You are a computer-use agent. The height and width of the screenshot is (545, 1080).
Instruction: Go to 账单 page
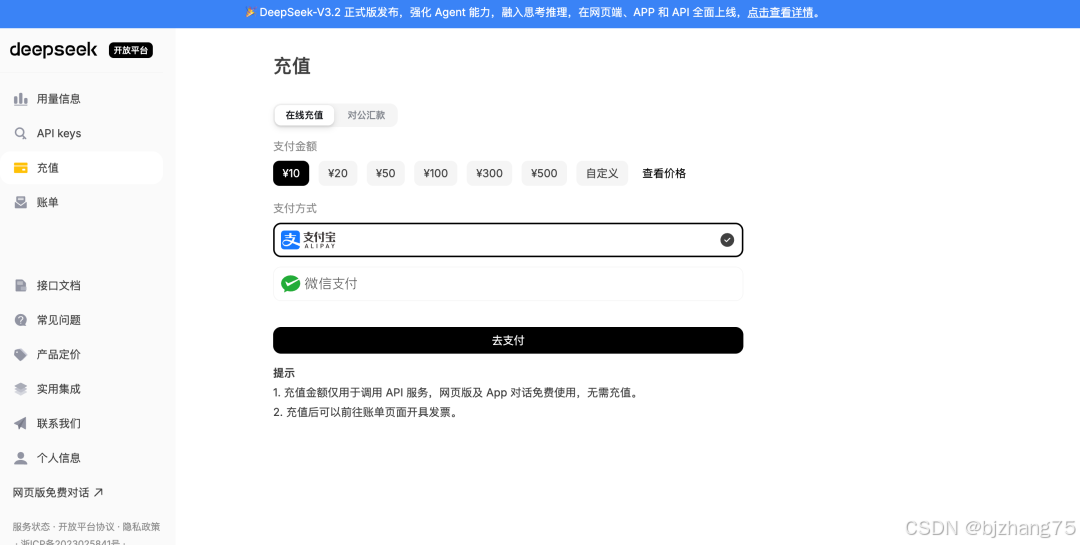tap(81, 202)
